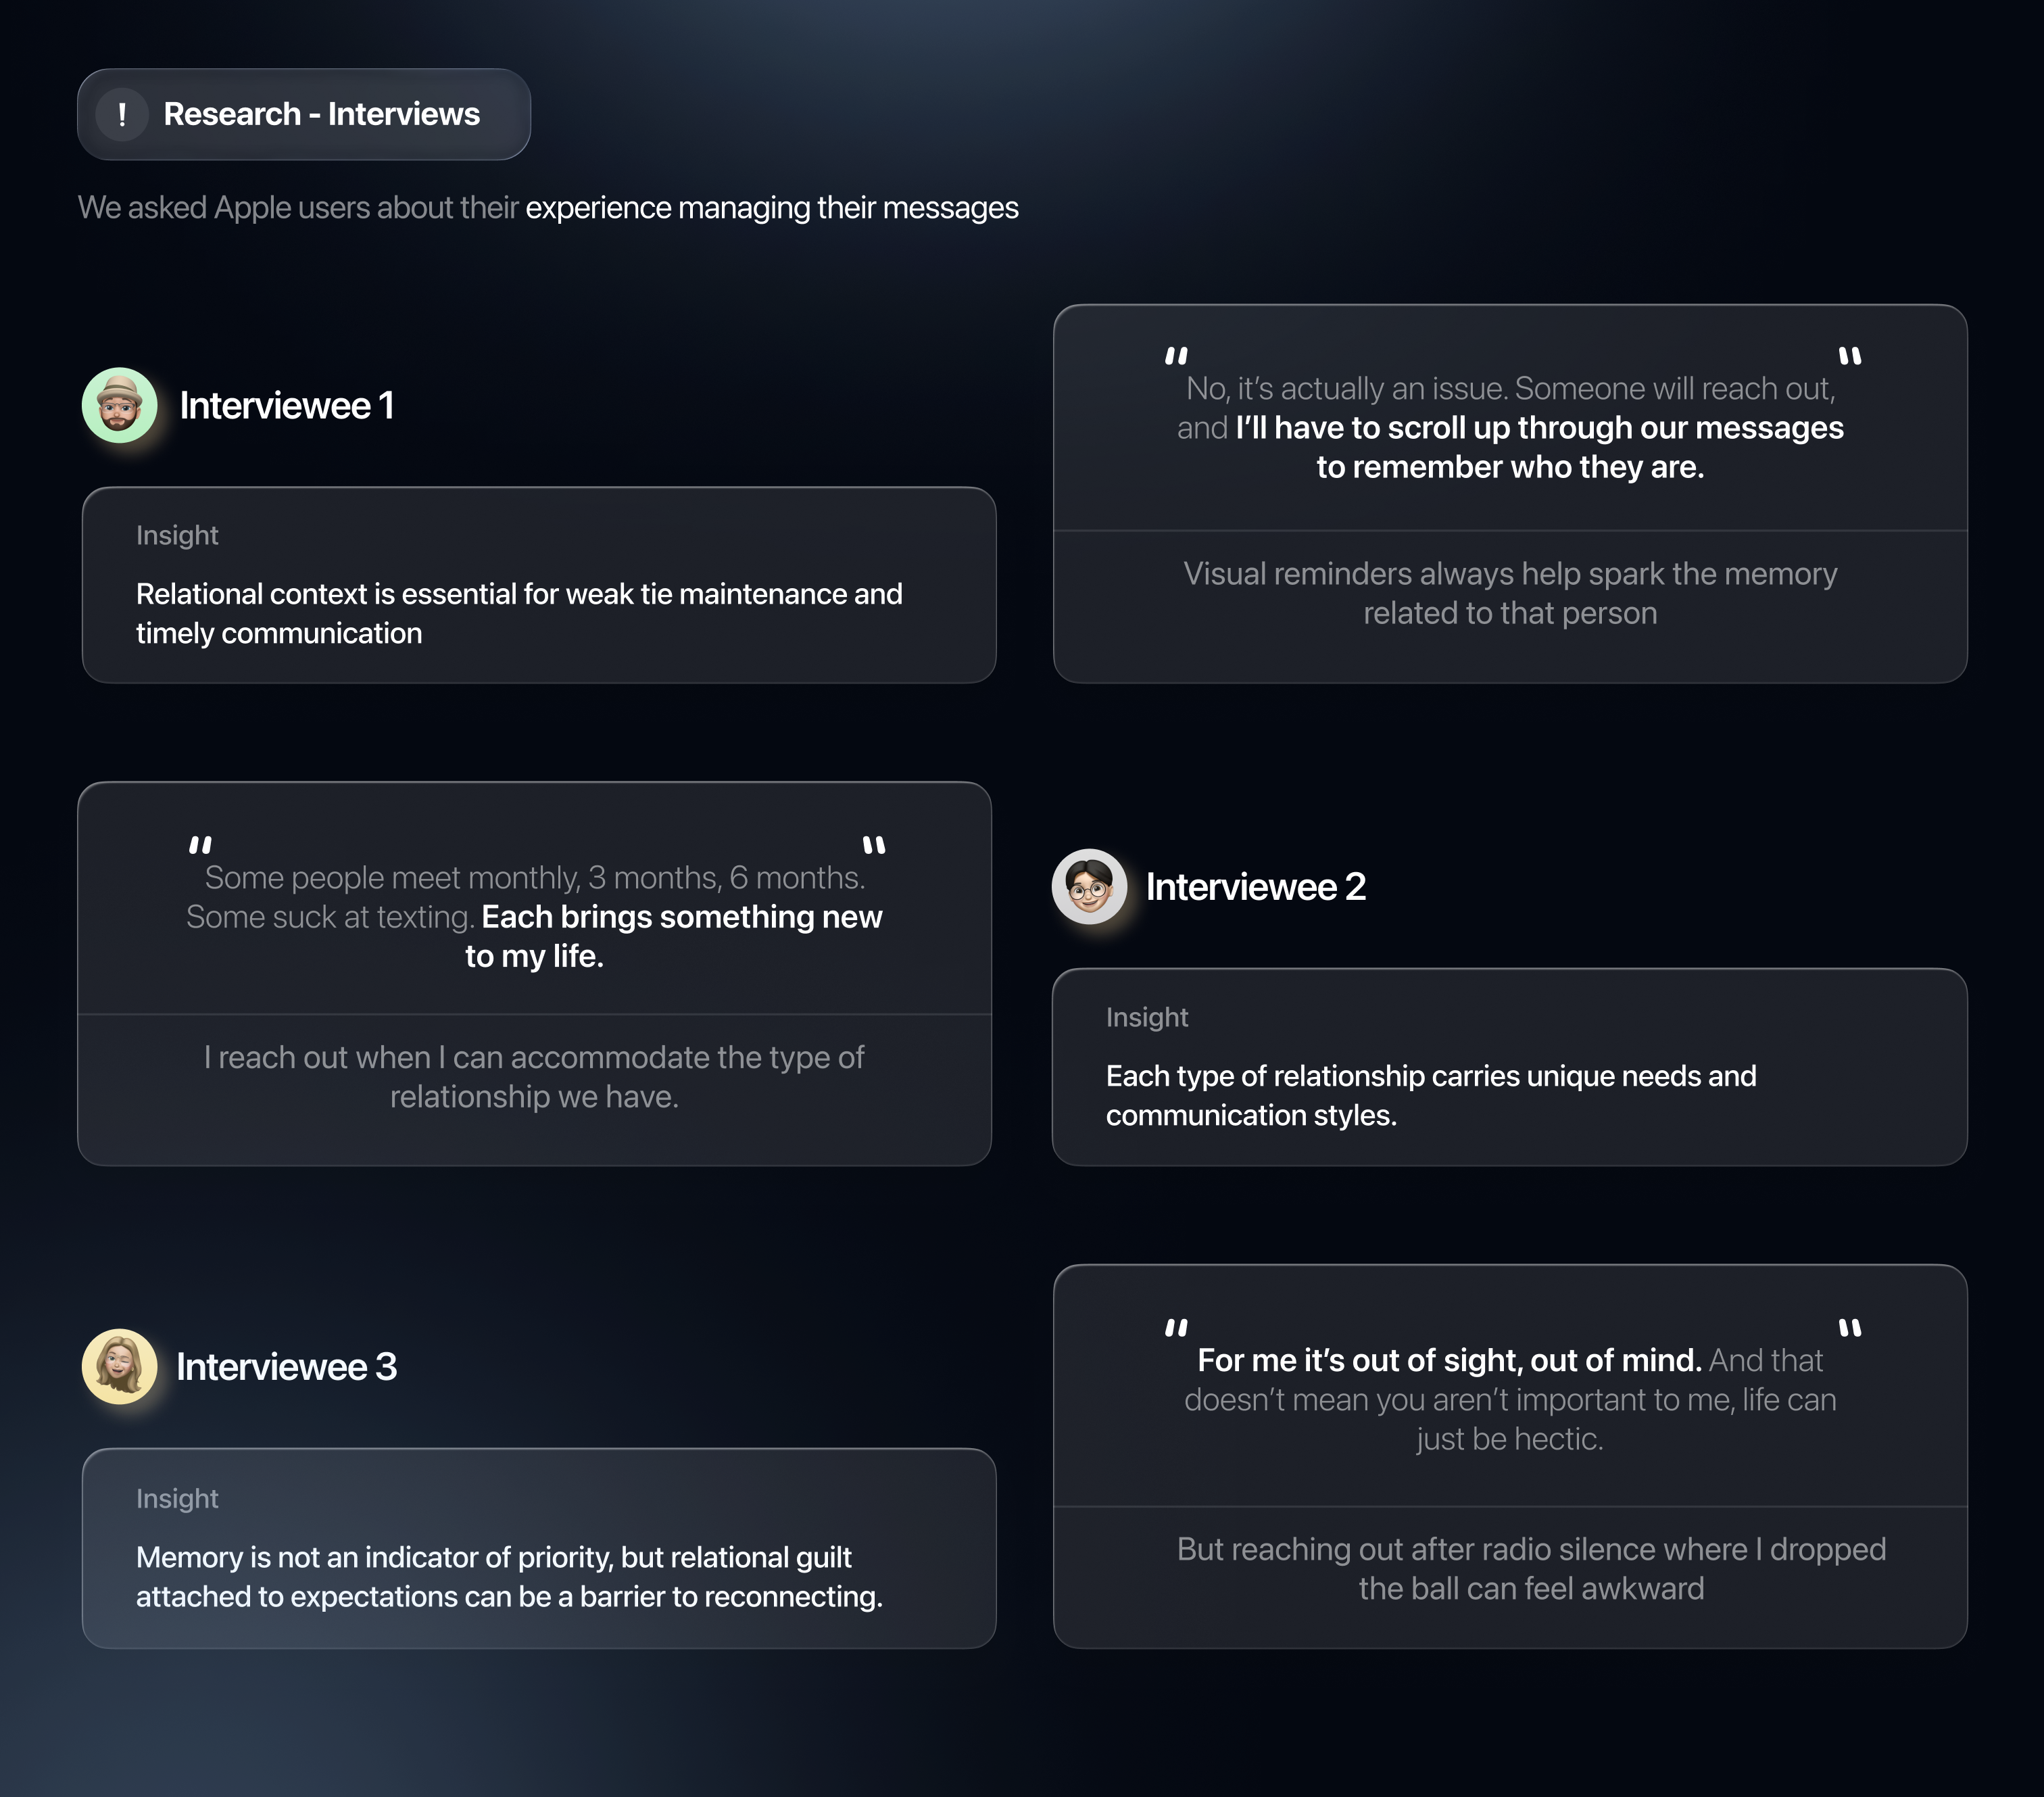
Task: Select the "Interviewee 1" heading
Action: [286, 406]
